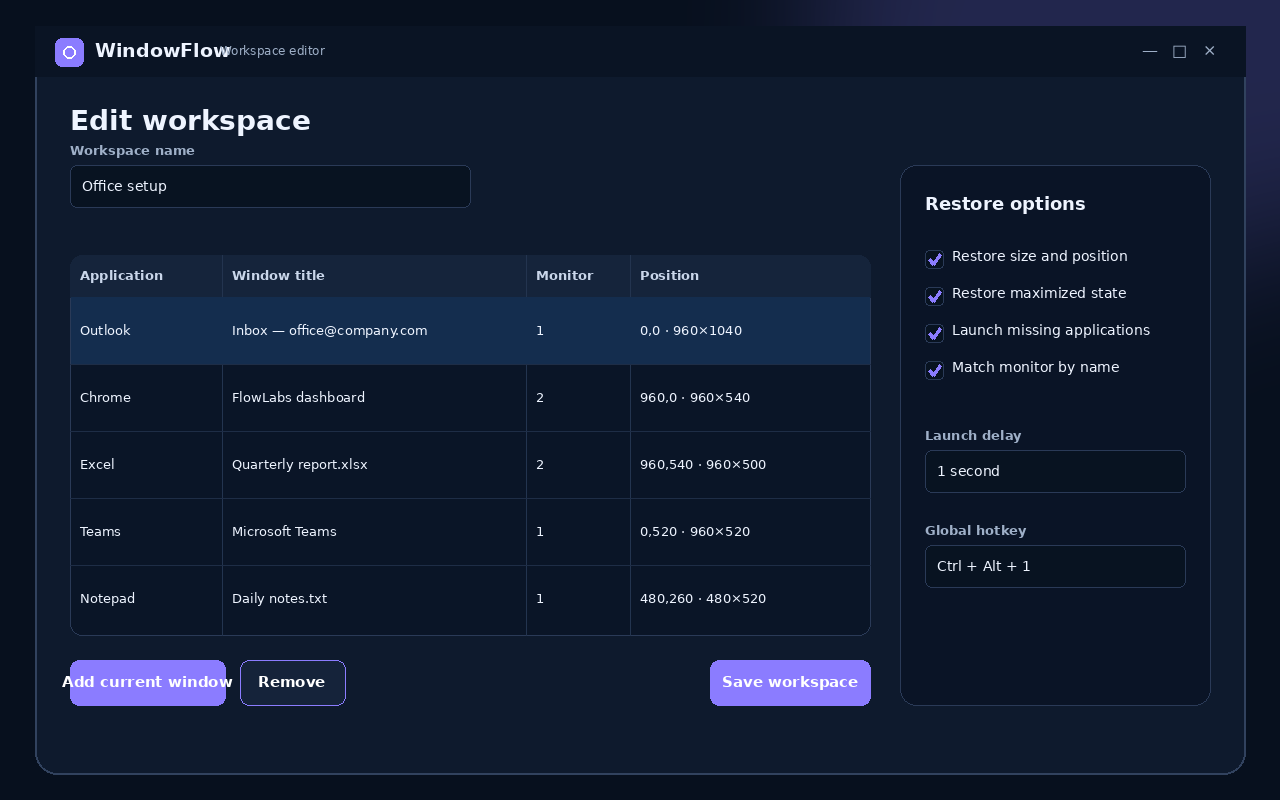
Task: Click the Global hotkey field
Action: [1055, 566]
